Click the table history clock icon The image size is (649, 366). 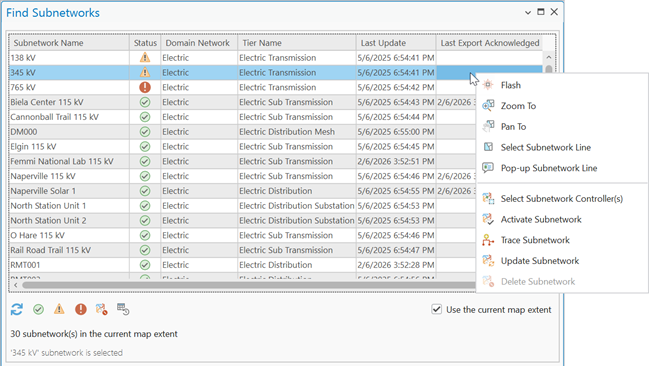tap(123, 309)
